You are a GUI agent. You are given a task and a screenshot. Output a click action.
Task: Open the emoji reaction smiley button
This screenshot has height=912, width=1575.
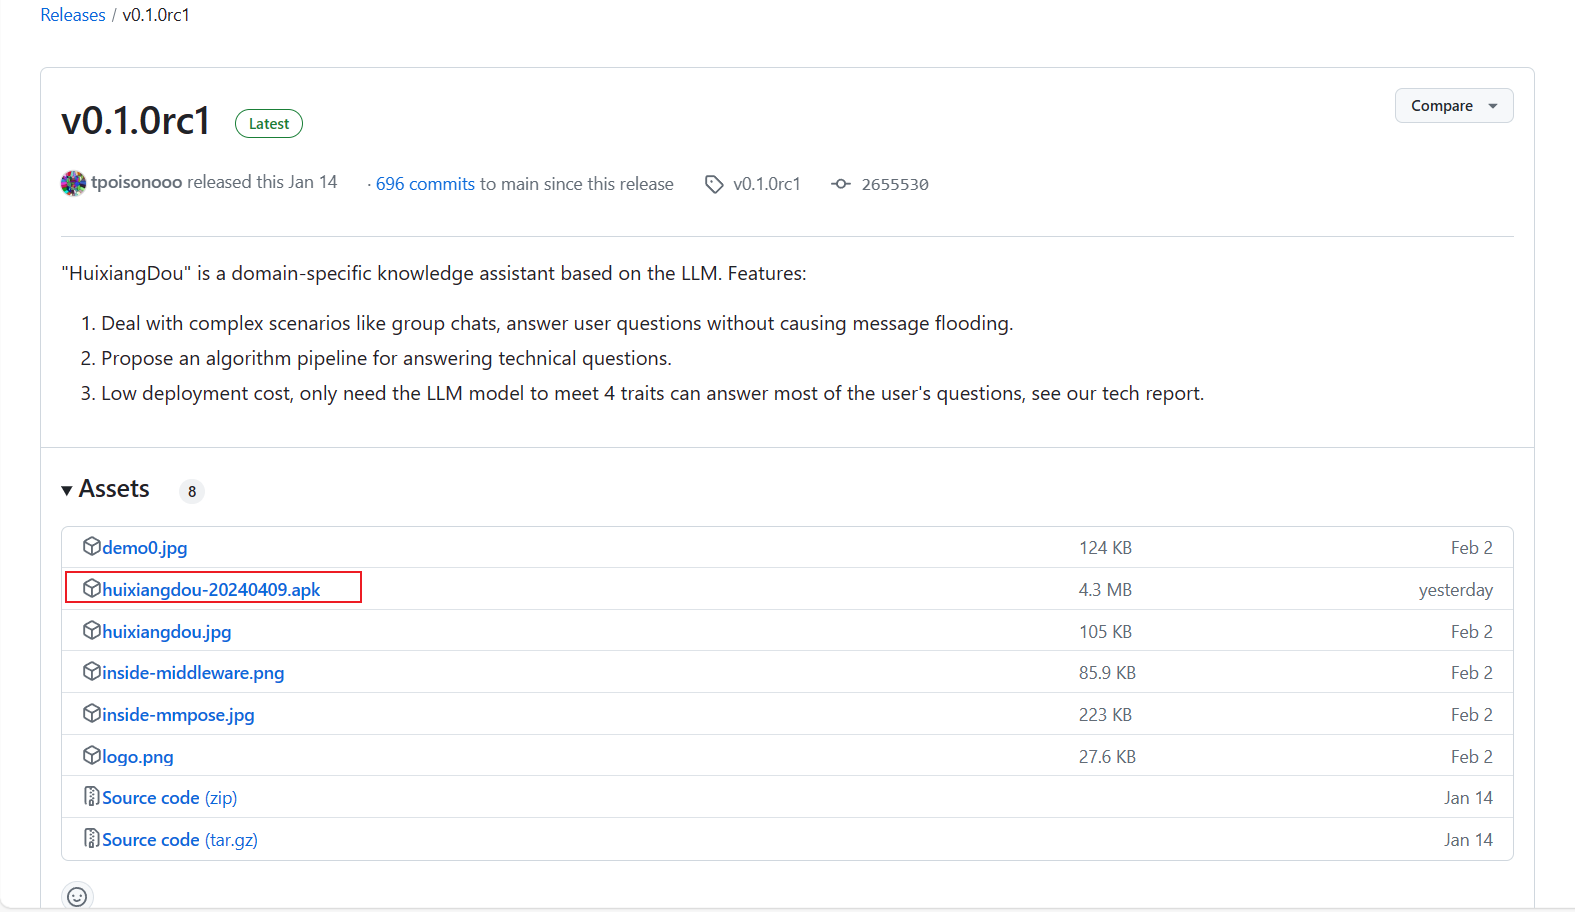click(x=77, y=896)
